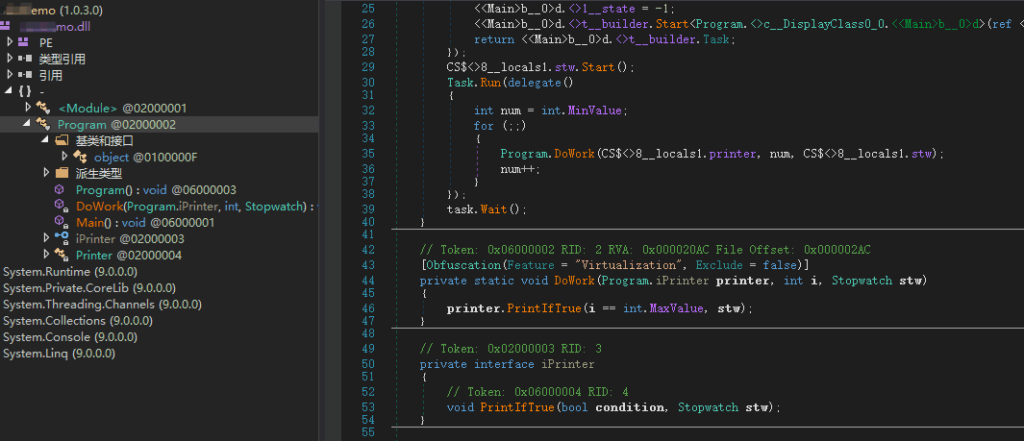The width and height of the screenshot is (1024, 441).
Task: Expand the Printer class node
Action: click(46, 254)
